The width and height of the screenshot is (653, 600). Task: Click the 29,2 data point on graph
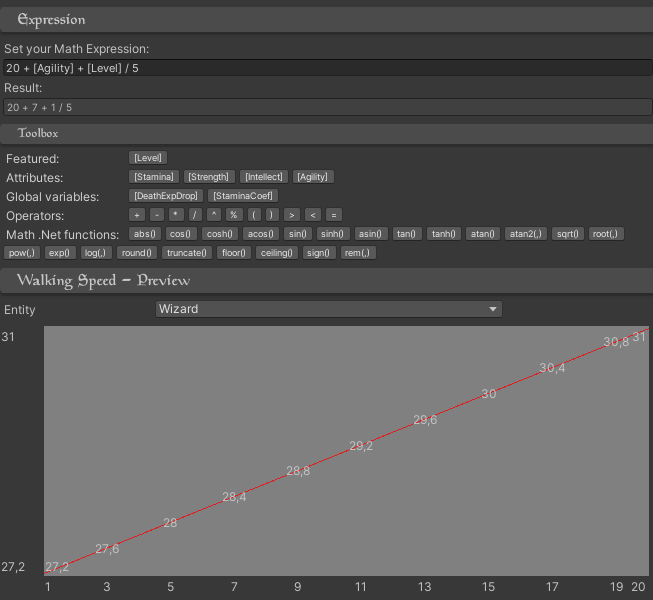click(x=361, y=446)
